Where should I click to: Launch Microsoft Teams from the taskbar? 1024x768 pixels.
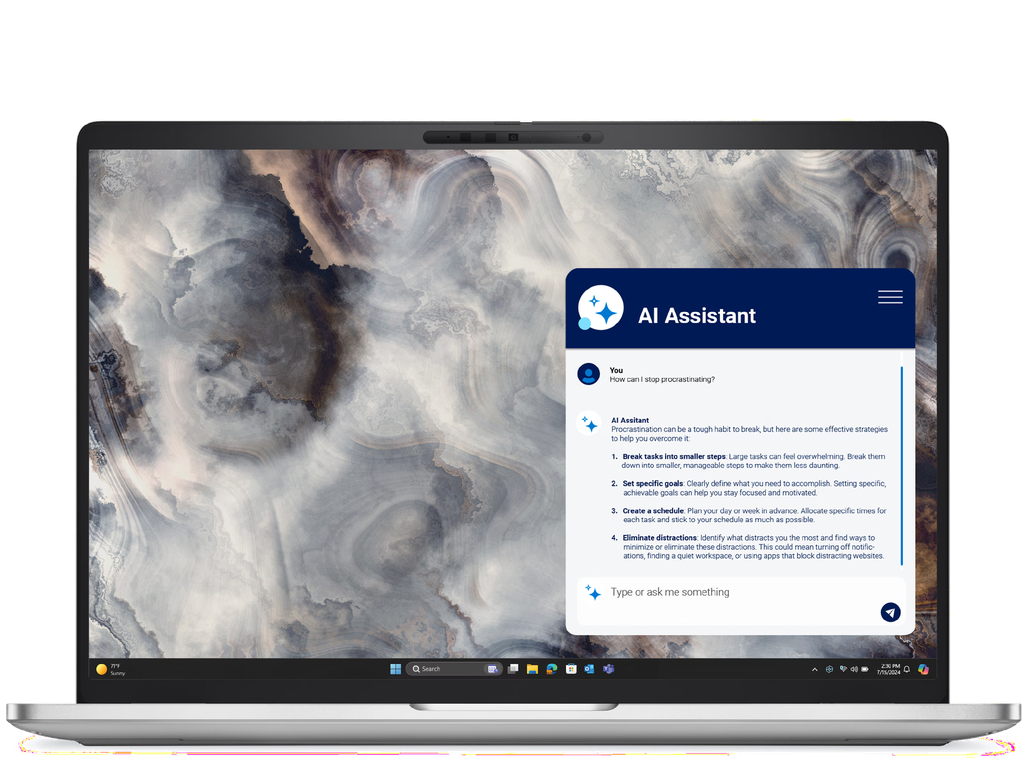(608, 669)
